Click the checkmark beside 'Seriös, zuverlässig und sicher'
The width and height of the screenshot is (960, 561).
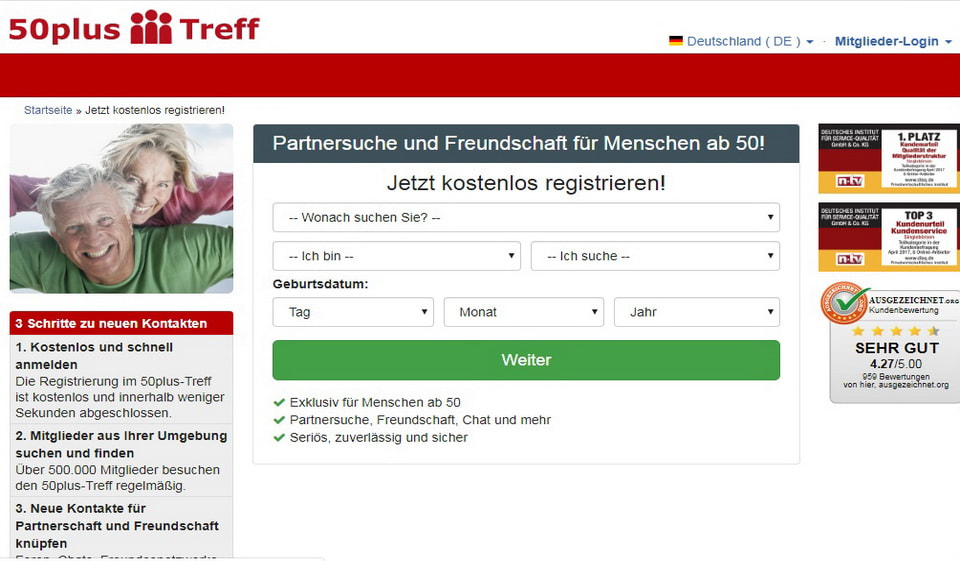(279, 438)
